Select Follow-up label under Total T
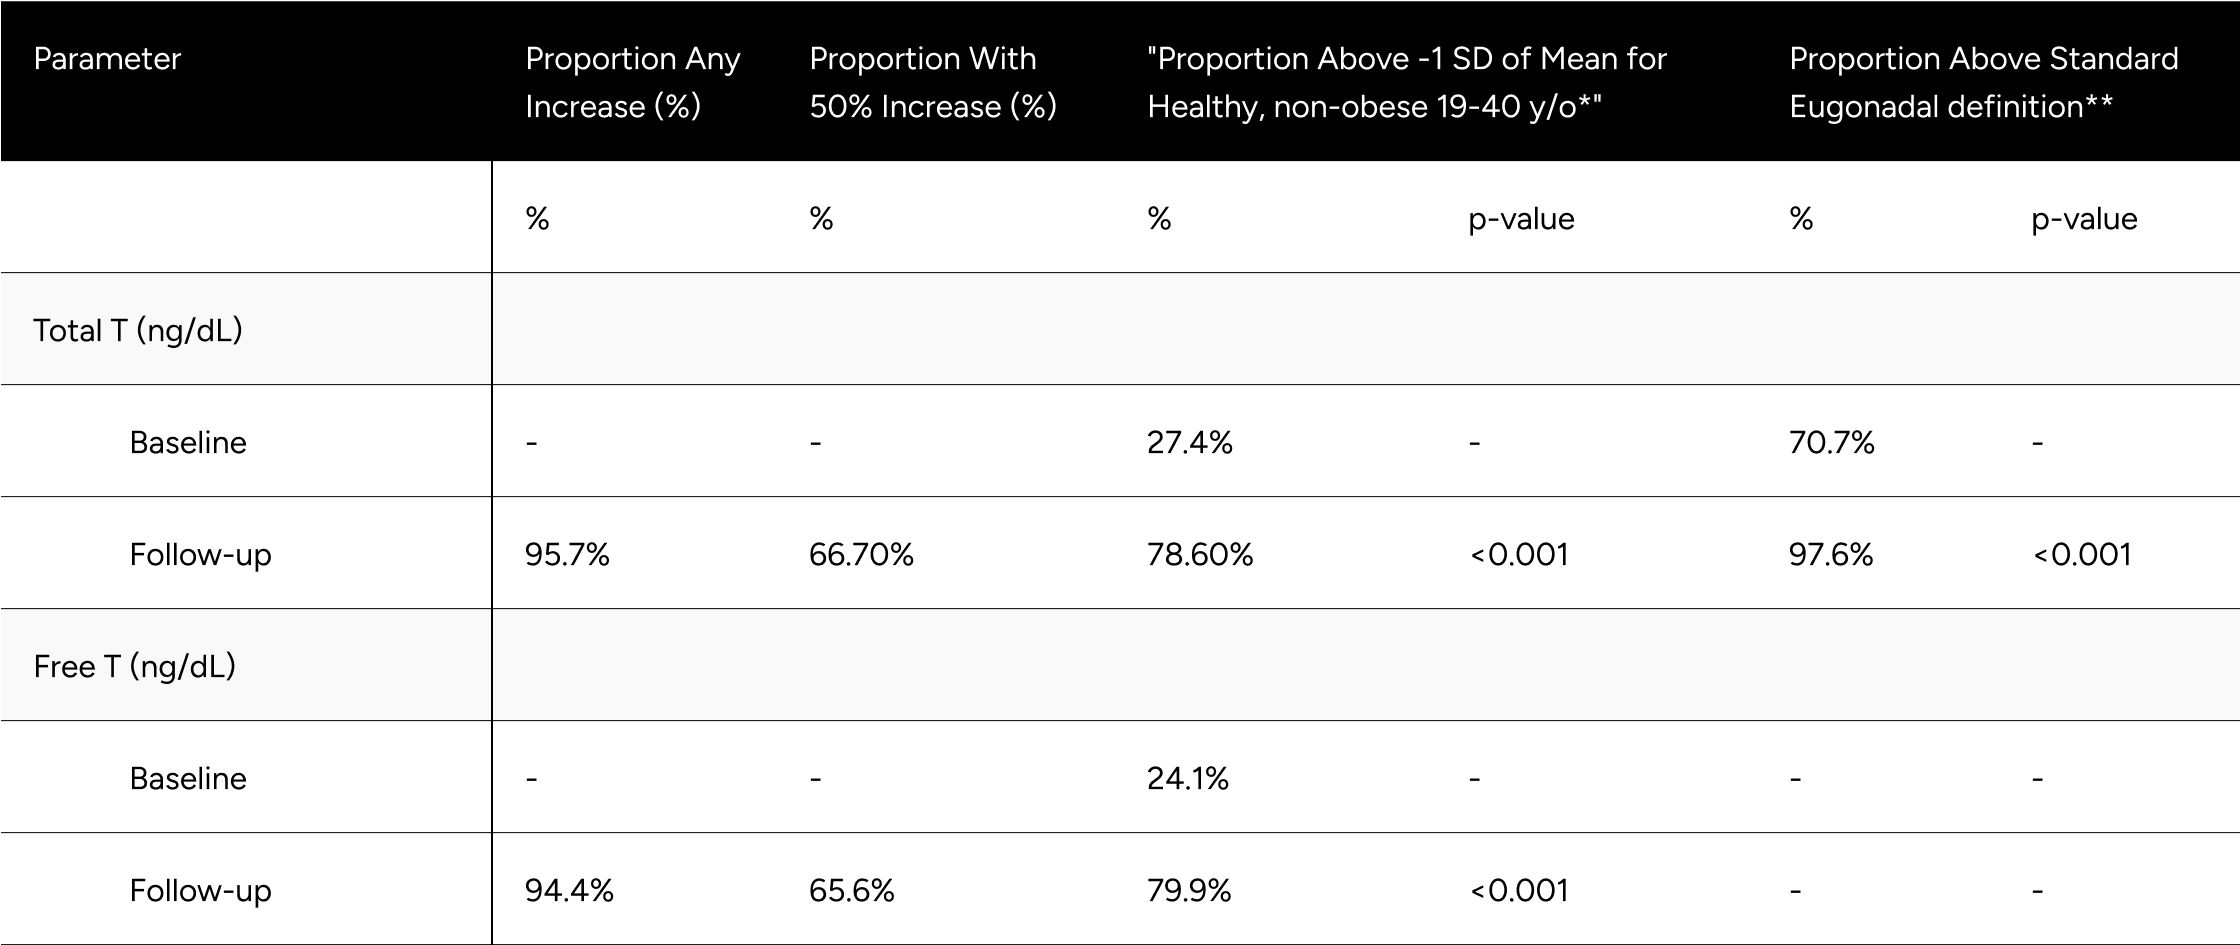The image size is (2240, 945). click(200, 555)
